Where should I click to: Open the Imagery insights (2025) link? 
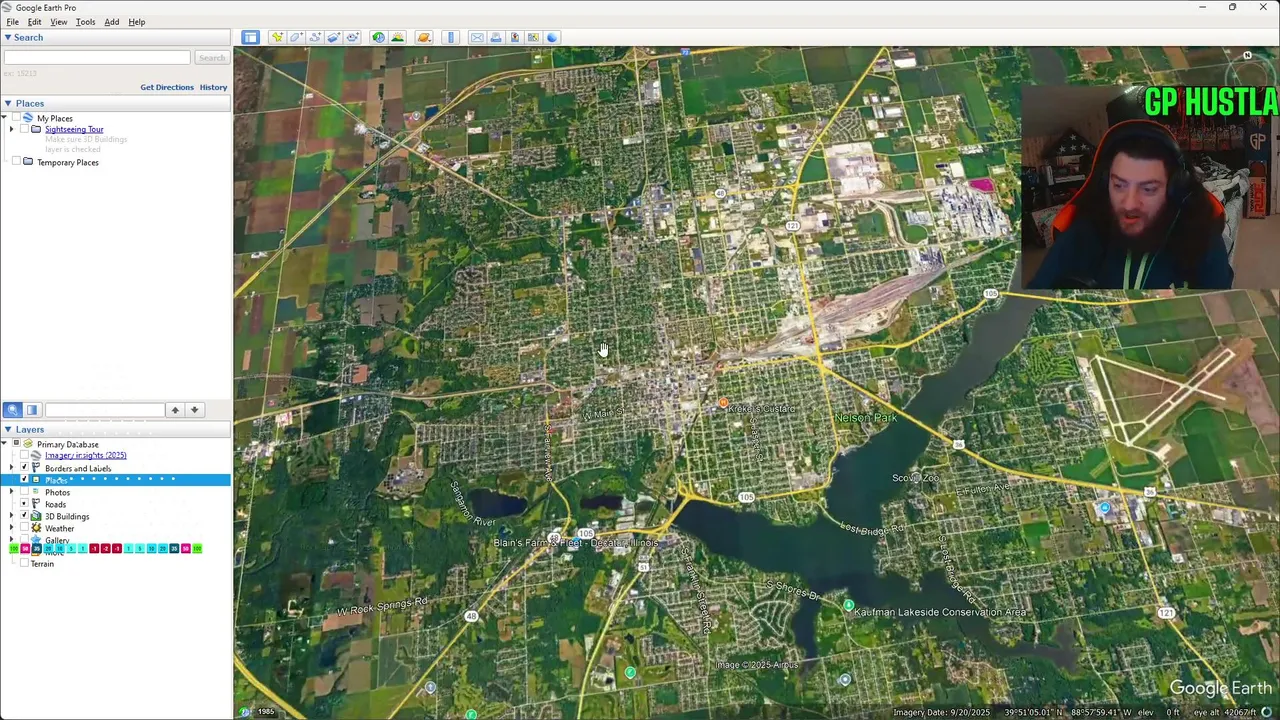[85, 455]
